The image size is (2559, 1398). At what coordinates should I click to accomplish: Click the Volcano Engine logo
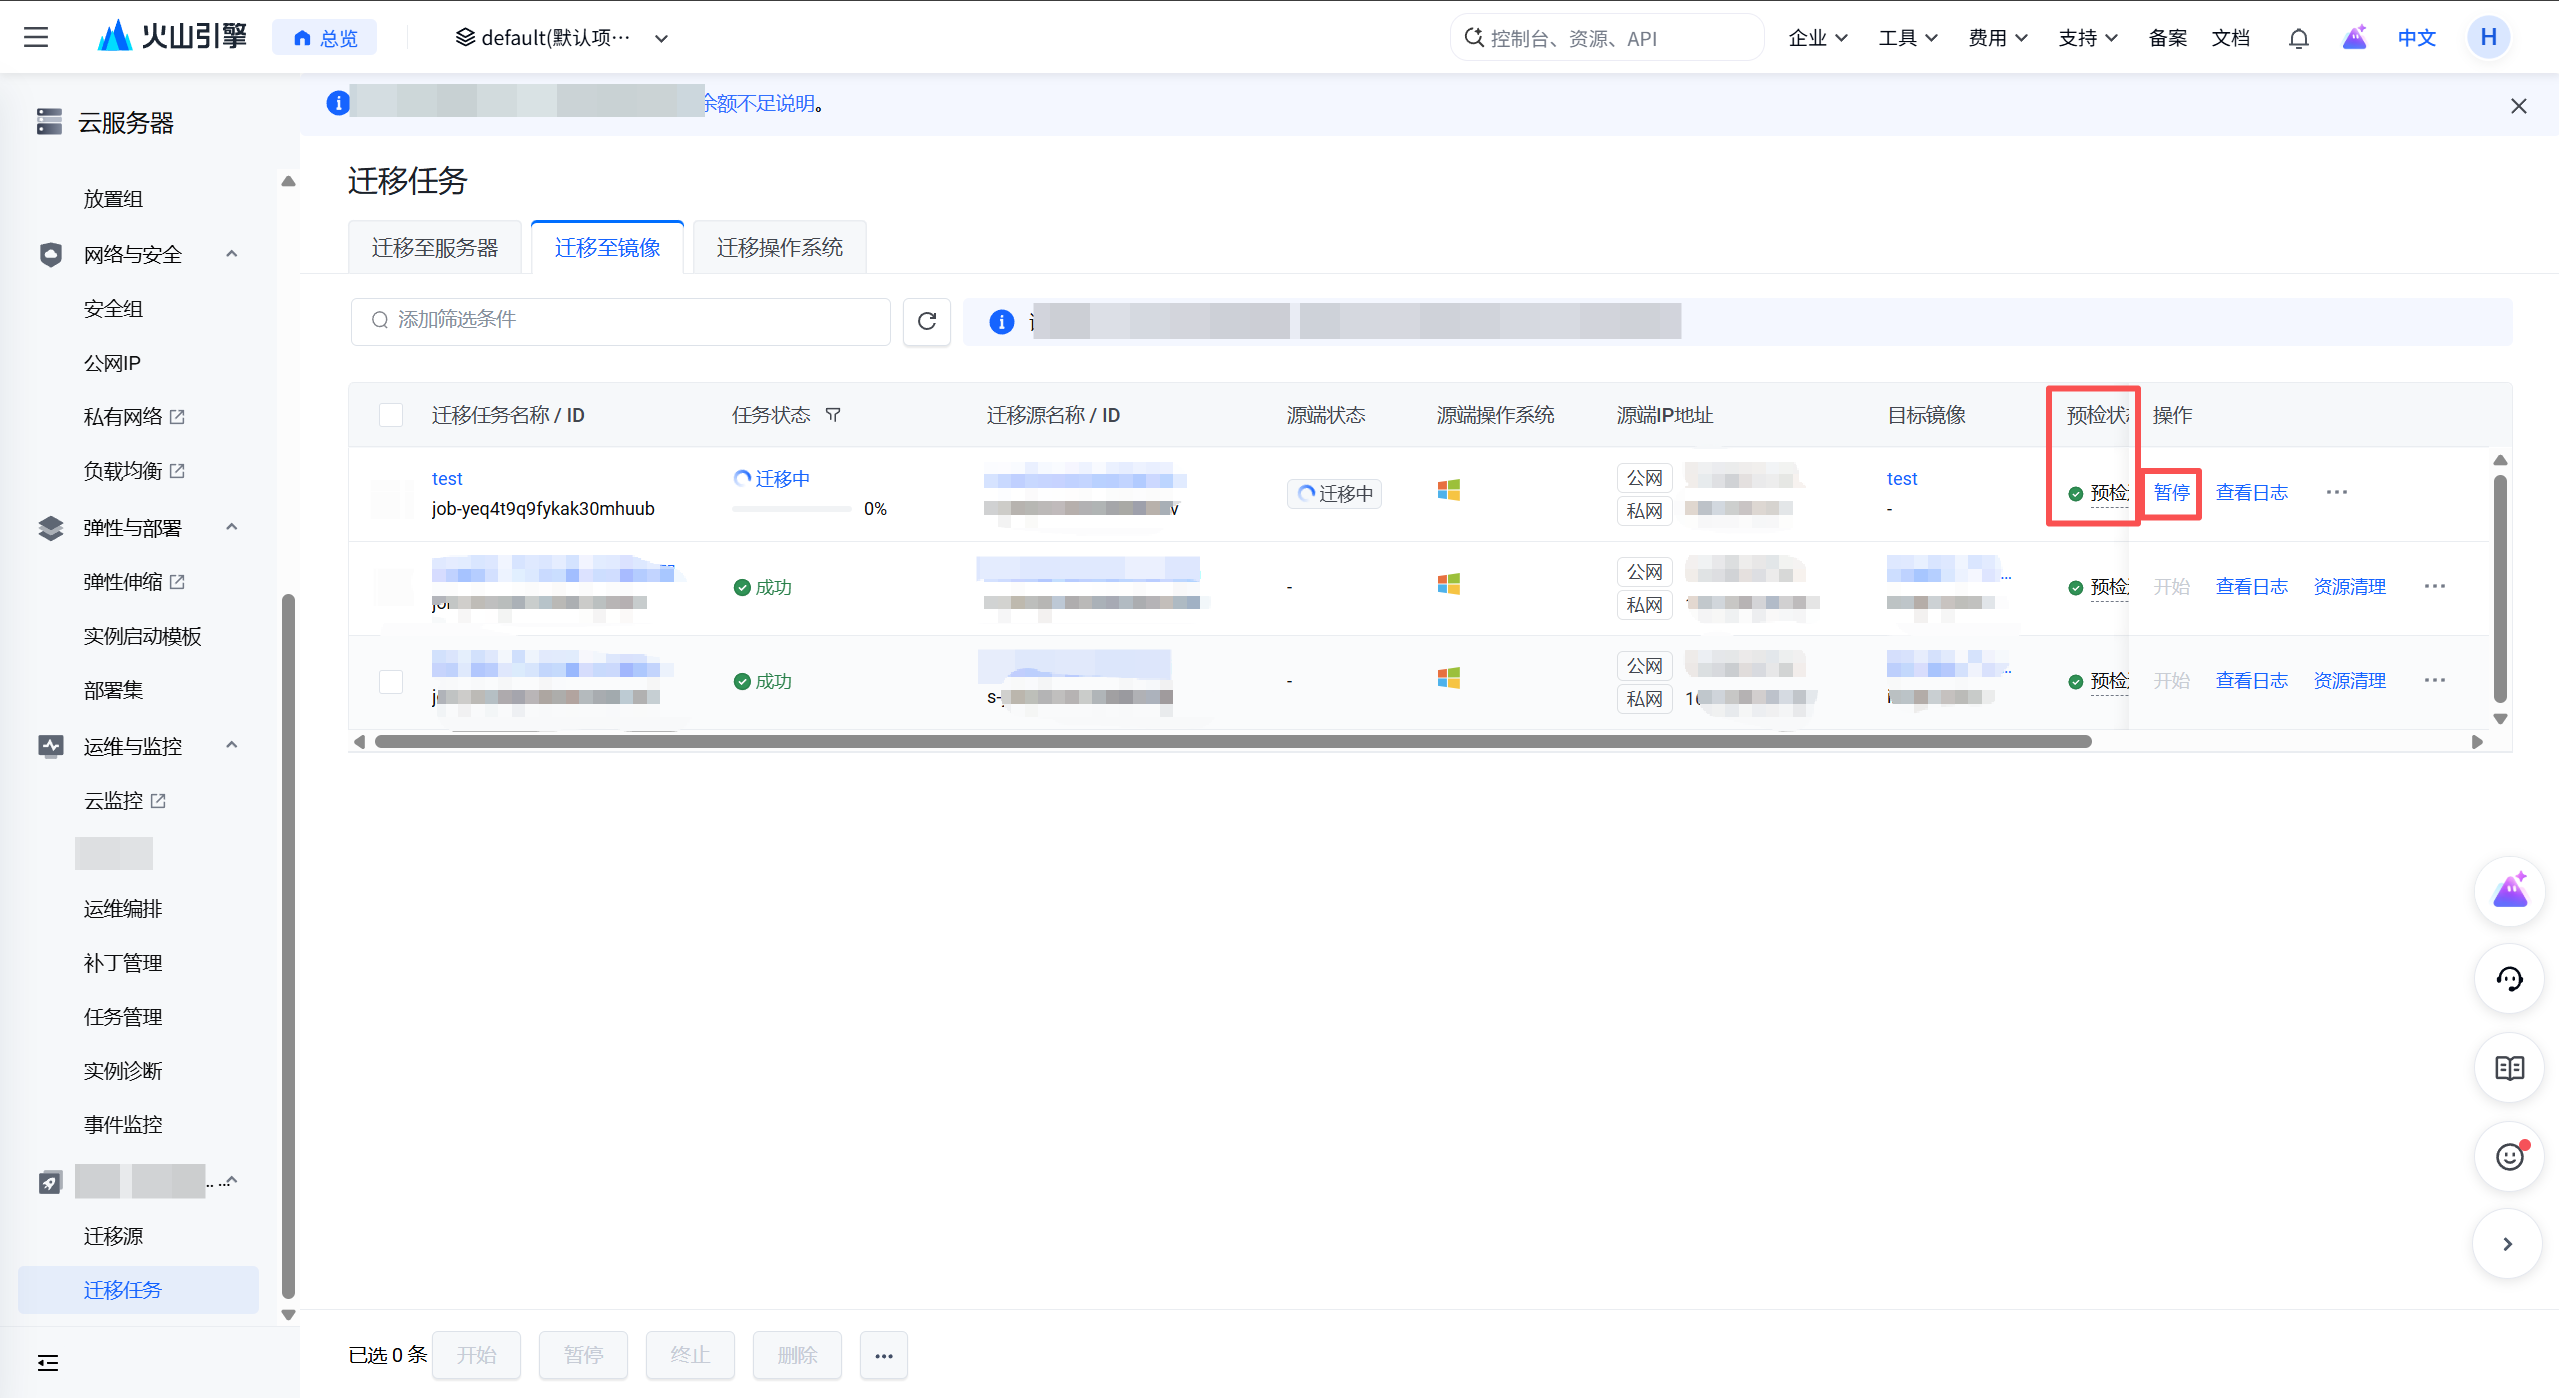coord(172,37)
